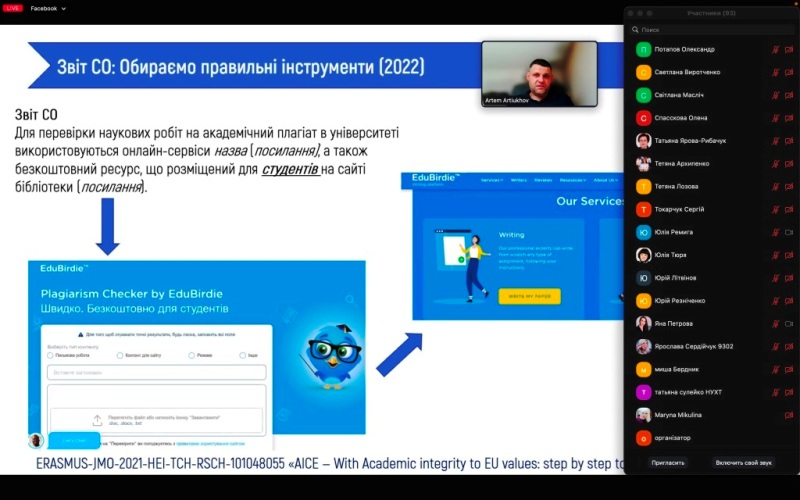
Task: Click muted microphone icon for Токарчук Сергій
Action: pyautogui.click(x=775, y=209)
